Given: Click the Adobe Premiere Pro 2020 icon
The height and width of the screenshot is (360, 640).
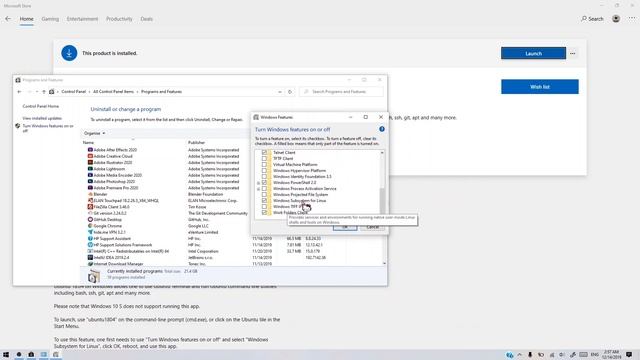Looking at the screenshot, I should coord(90,188).
